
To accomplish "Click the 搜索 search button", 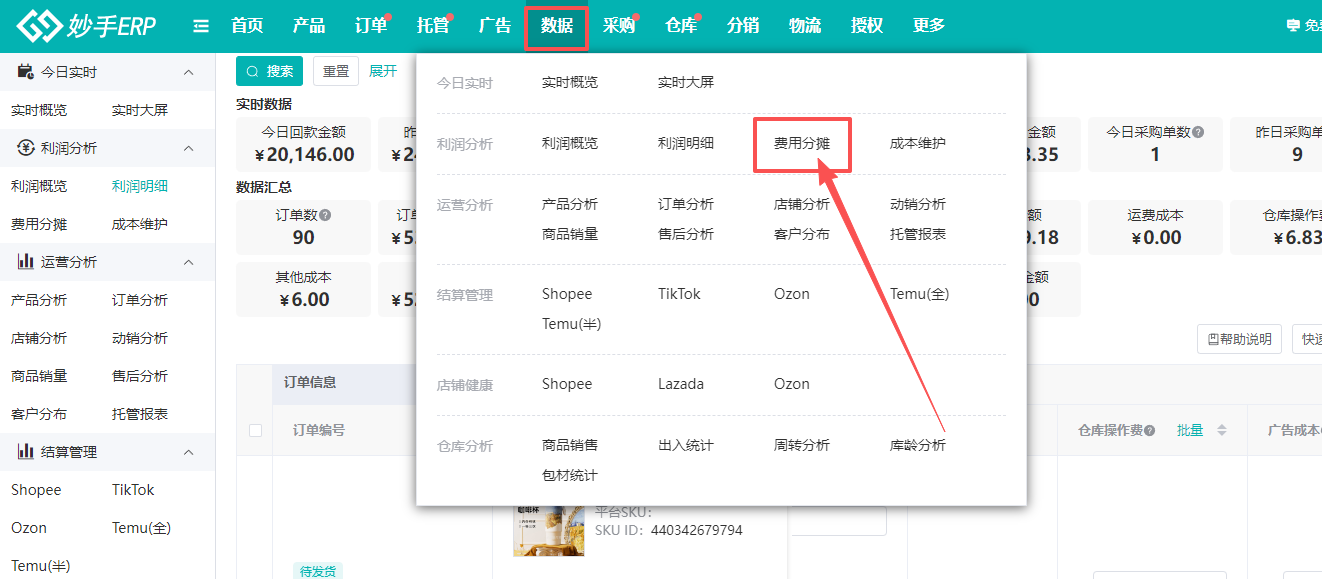I will coord(270,71).
